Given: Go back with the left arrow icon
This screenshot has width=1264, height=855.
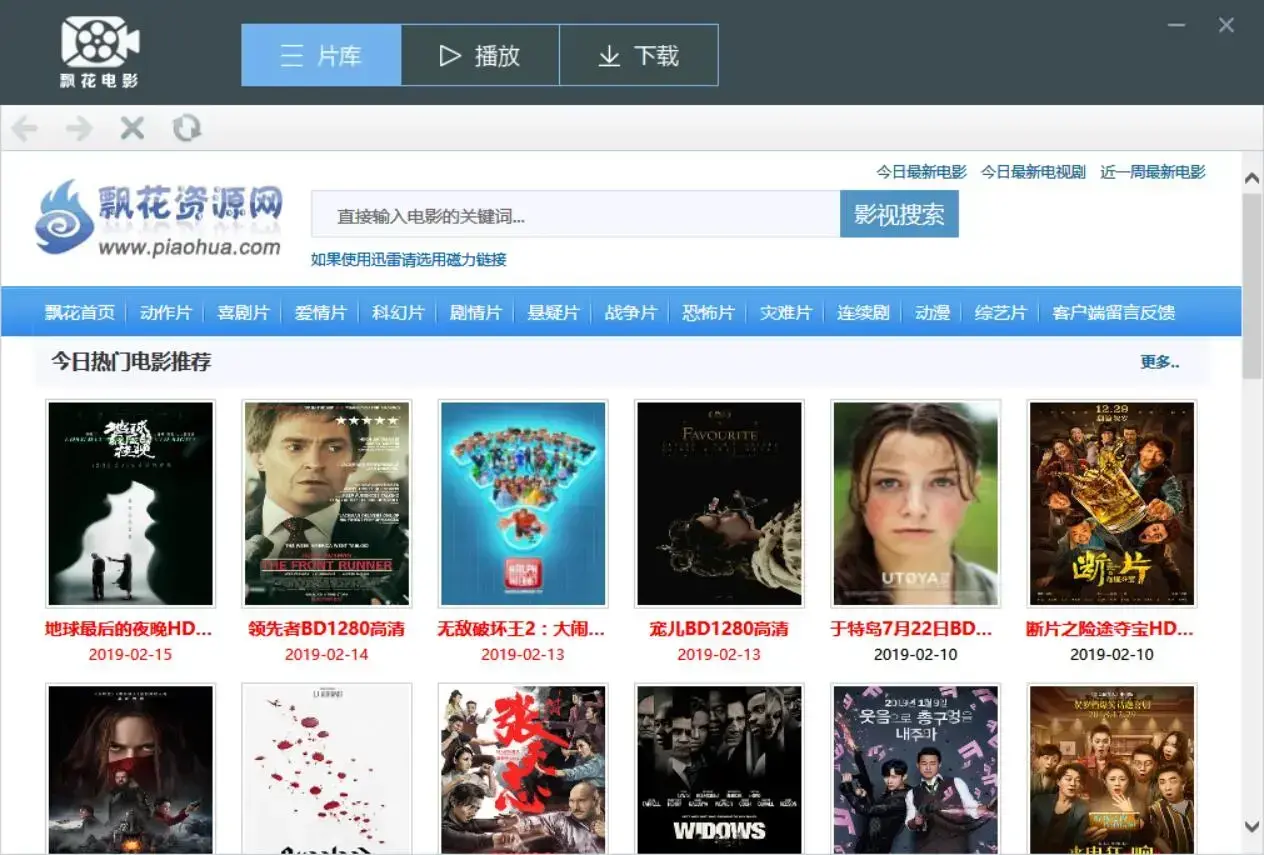Looking at the screenshot, I should 25,128.
